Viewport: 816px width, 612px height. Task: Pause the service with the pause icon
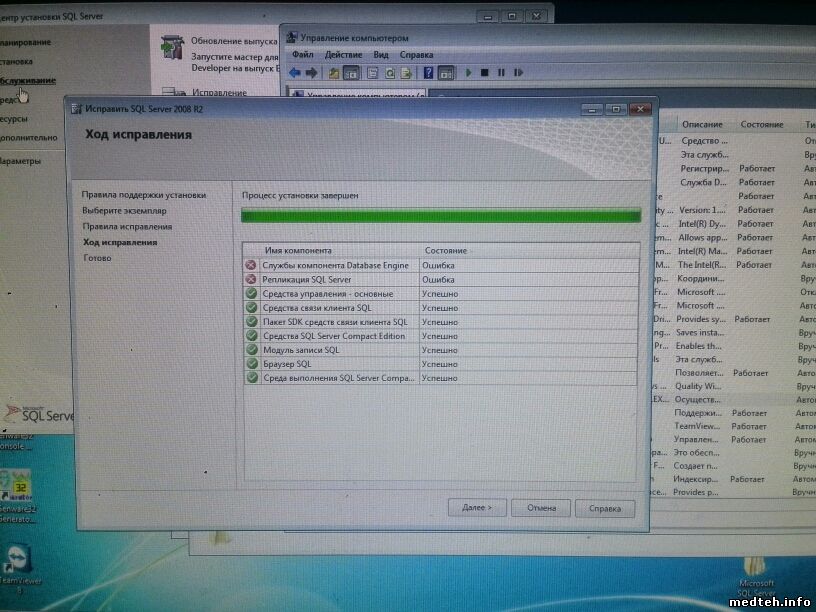point(501,73)
